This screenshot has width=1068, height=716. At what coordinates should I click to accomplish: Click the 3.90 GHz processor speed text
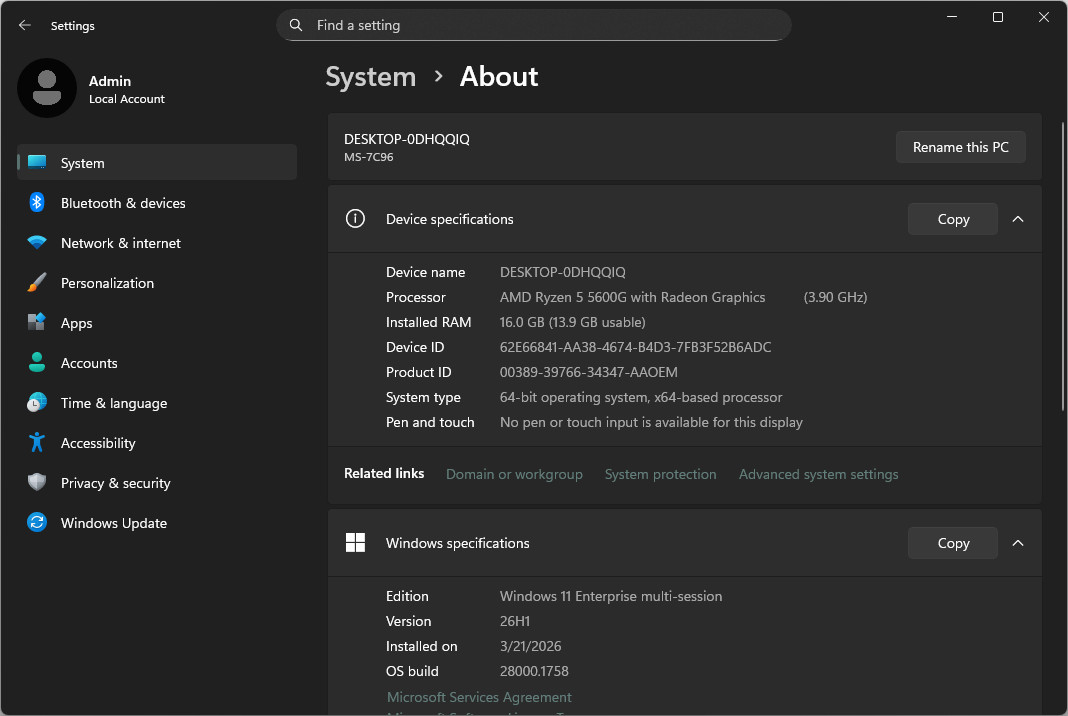[835, 297]
